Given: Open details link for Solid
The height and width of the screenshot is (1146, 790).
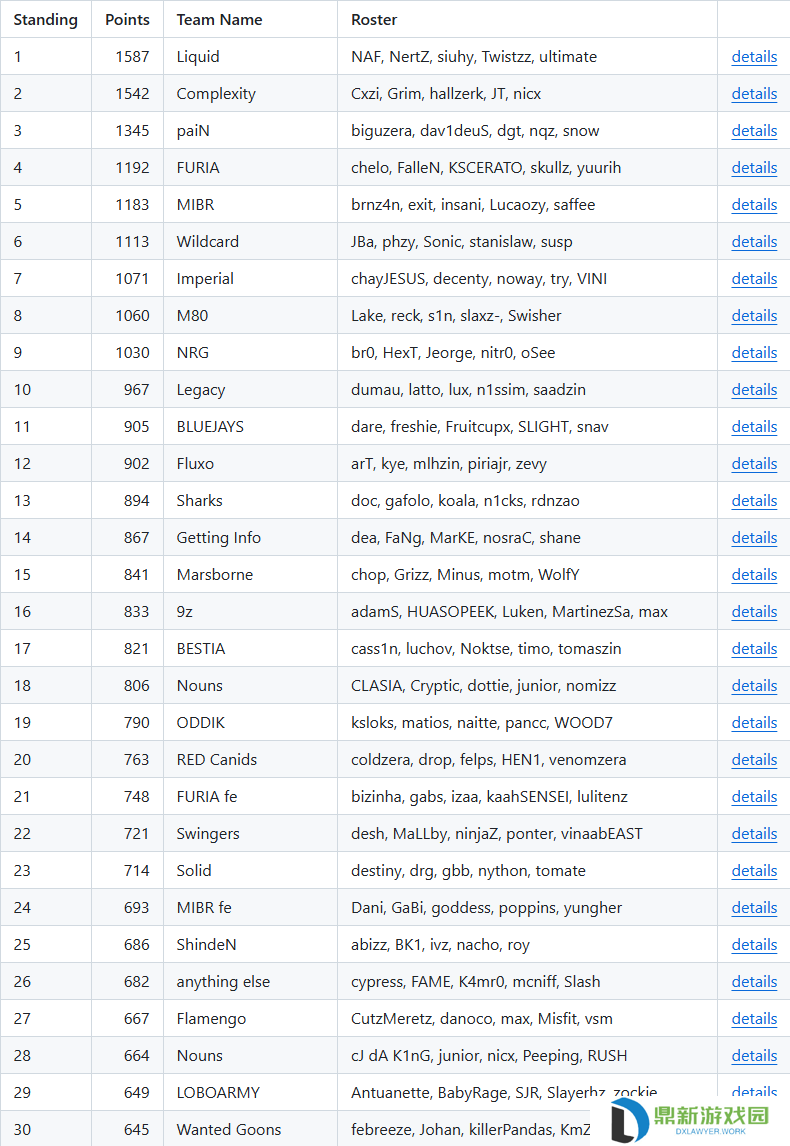Looking at the screenshot, I should 754,870.
